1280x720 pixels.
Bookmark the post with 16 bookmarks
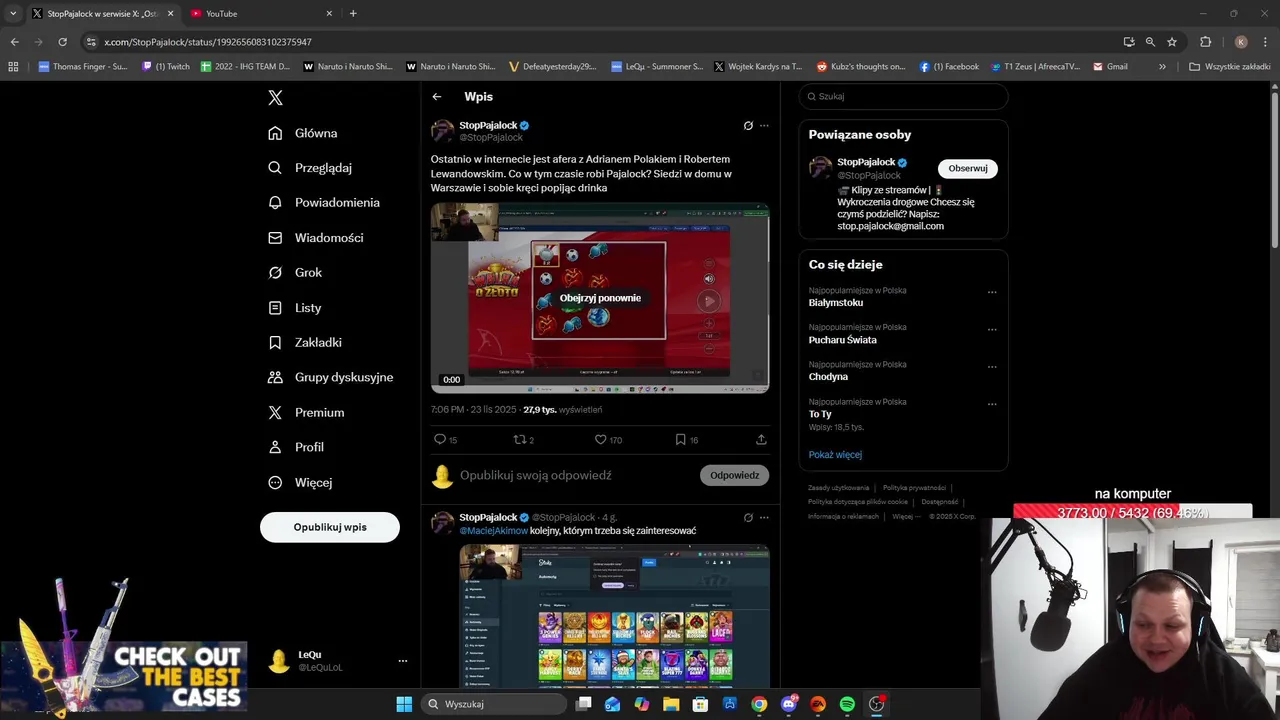[x=686, y=440]
